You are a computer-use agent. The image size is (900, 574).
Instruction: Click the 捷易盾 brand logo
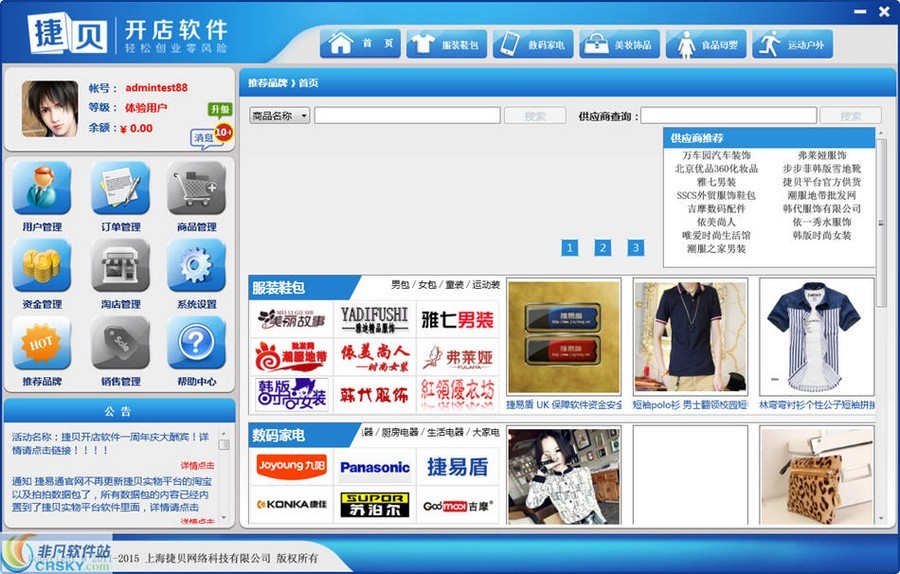pyautogui.click(x=457, y=466)
